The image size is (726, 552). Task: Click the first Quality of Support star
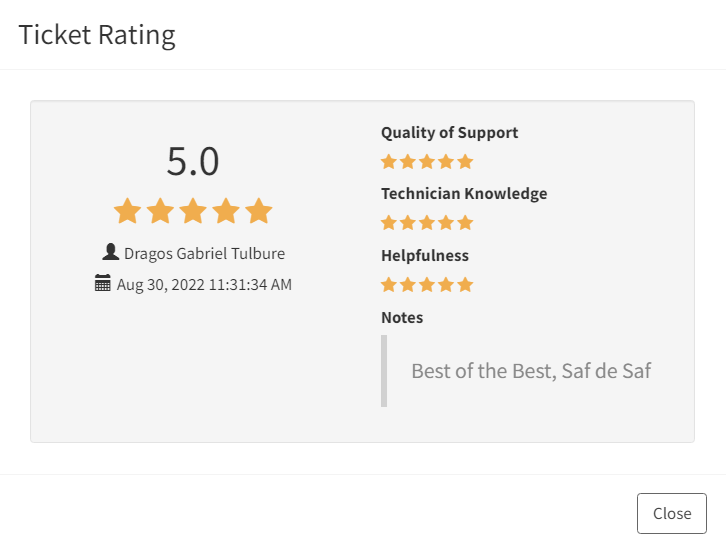(388, 162)
